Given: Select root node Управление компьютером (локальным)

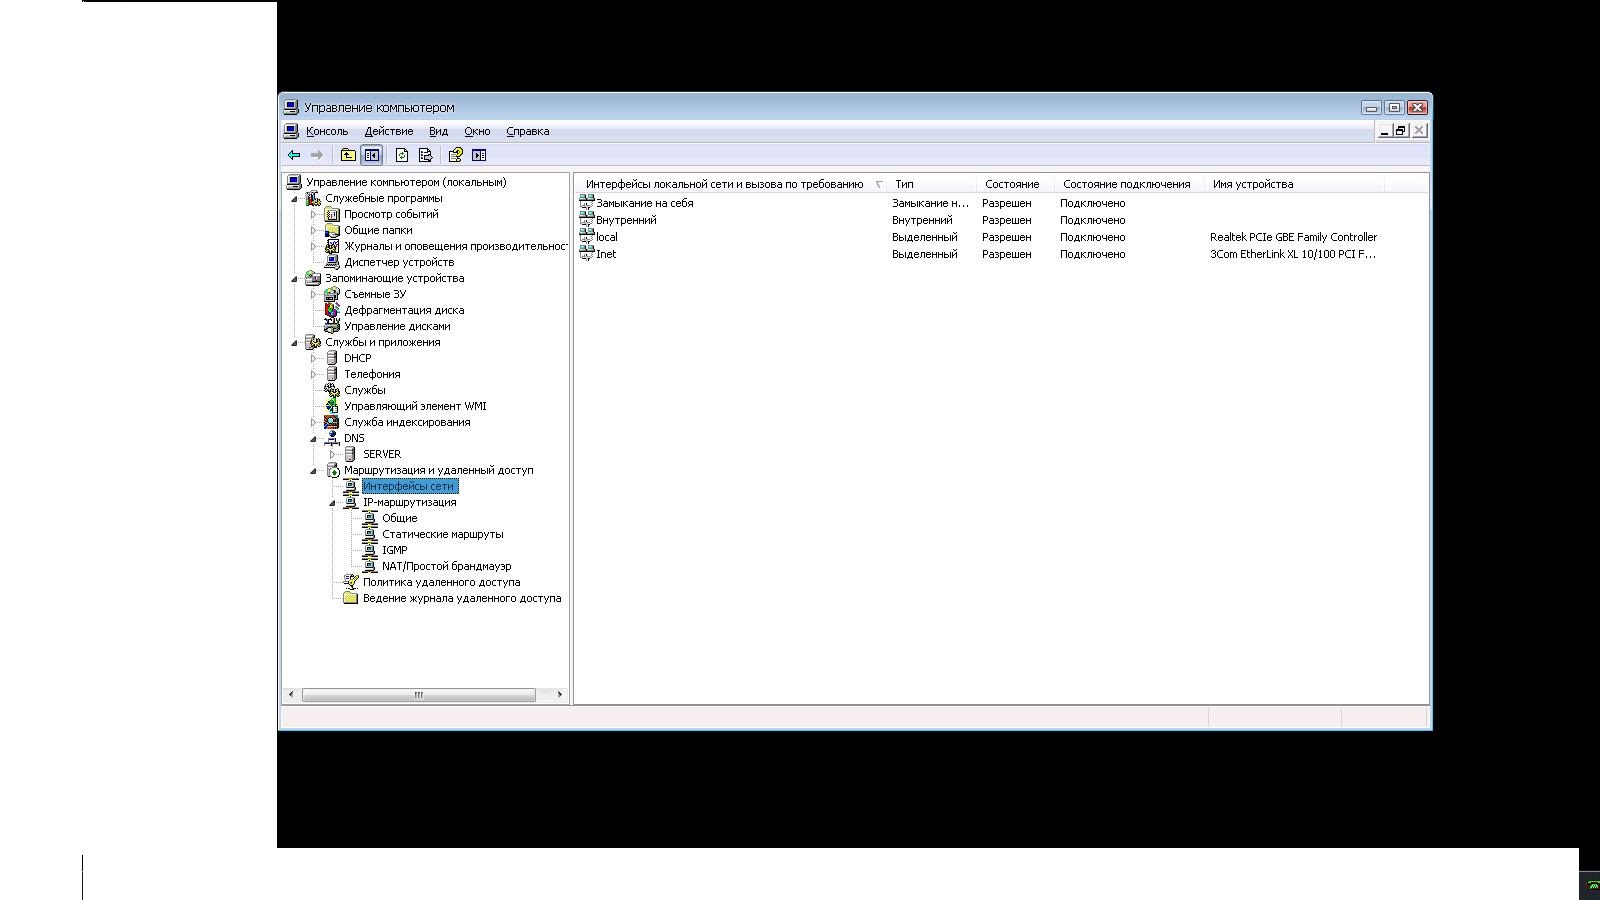Looking at the screenshot, I should [406, 182].
